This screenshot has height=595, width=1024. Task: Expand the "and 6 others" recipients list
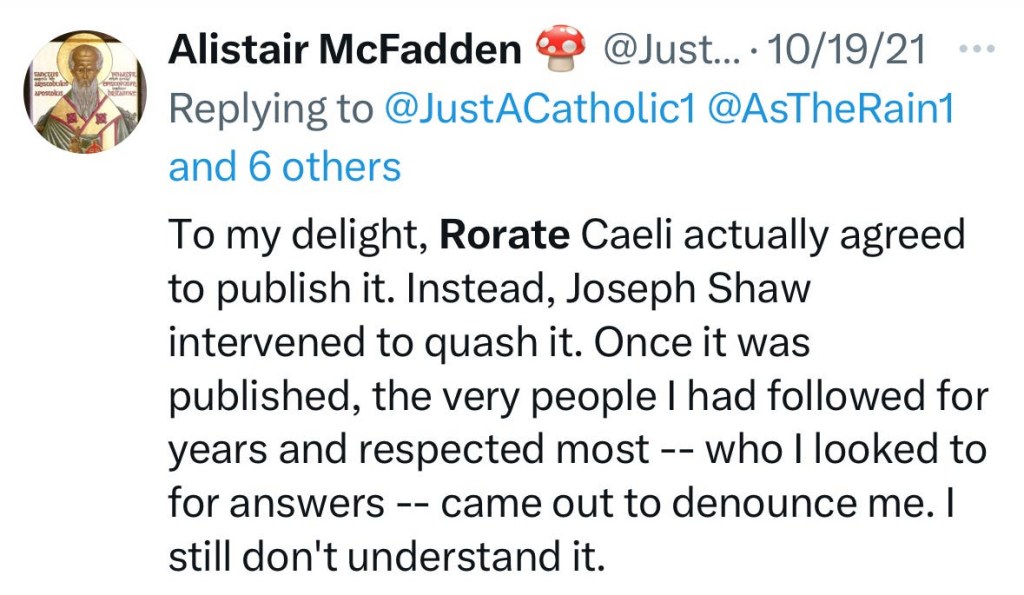[284, 166]
